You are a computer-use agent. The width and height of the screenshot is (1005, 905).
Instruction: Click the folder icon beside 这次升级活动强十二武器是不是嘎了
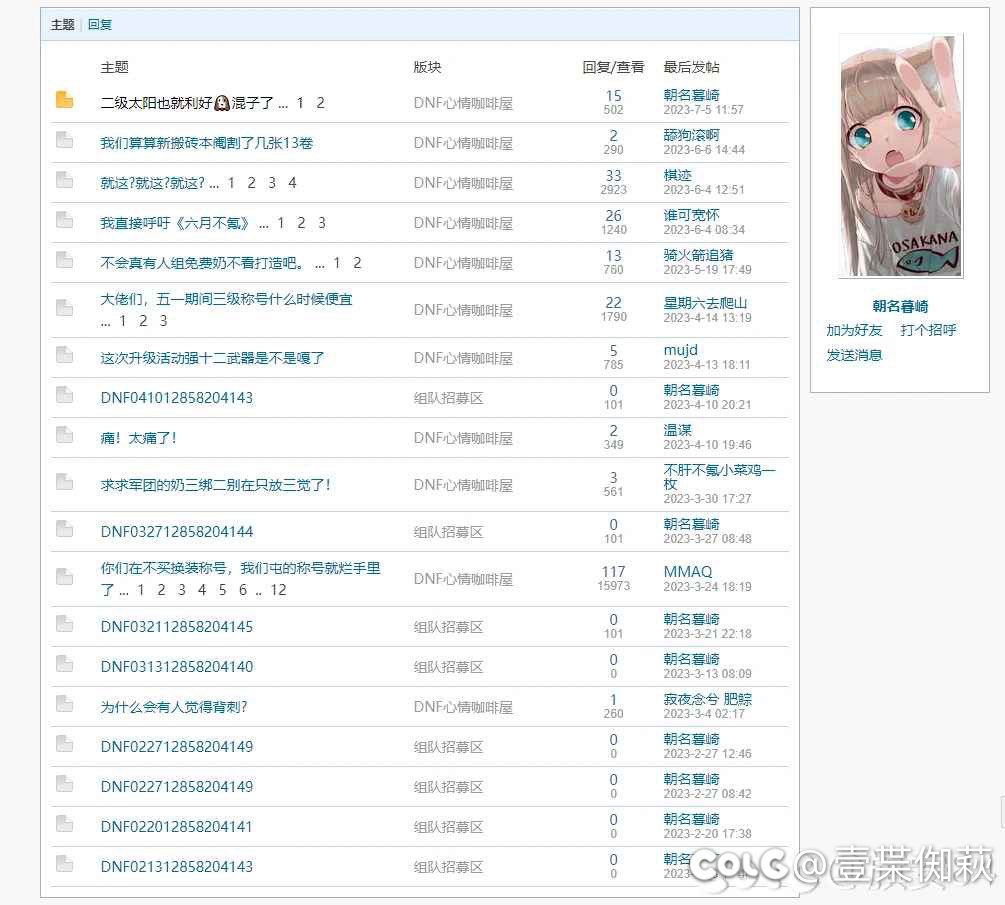tap(65, 355)
